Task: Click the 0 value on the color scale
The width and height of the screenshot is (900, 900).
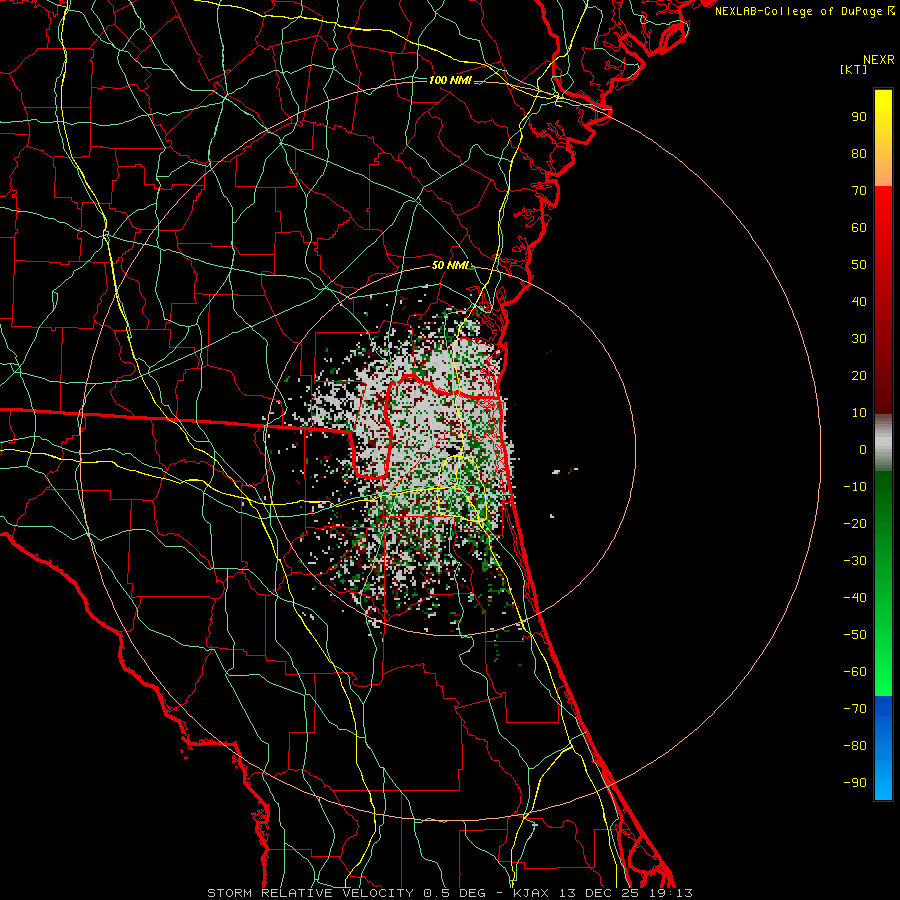Action: (863, 450)
